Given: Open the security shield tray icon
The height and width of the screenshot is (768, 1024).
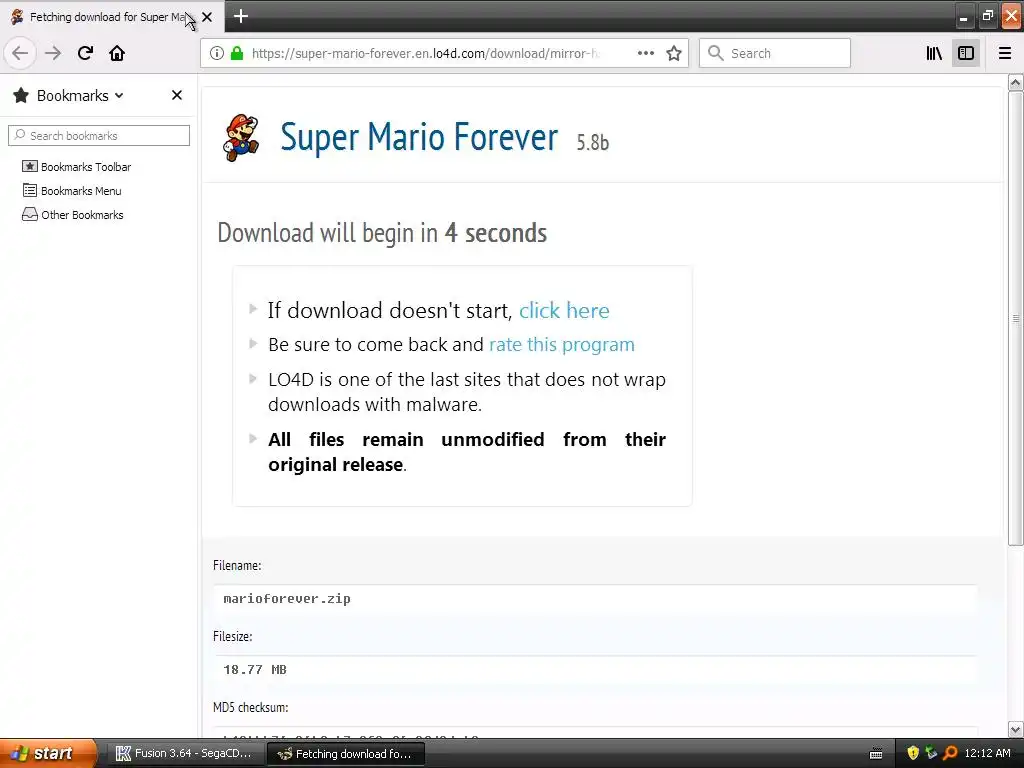Looking at the screenshot, I should (x=912, y=753).
